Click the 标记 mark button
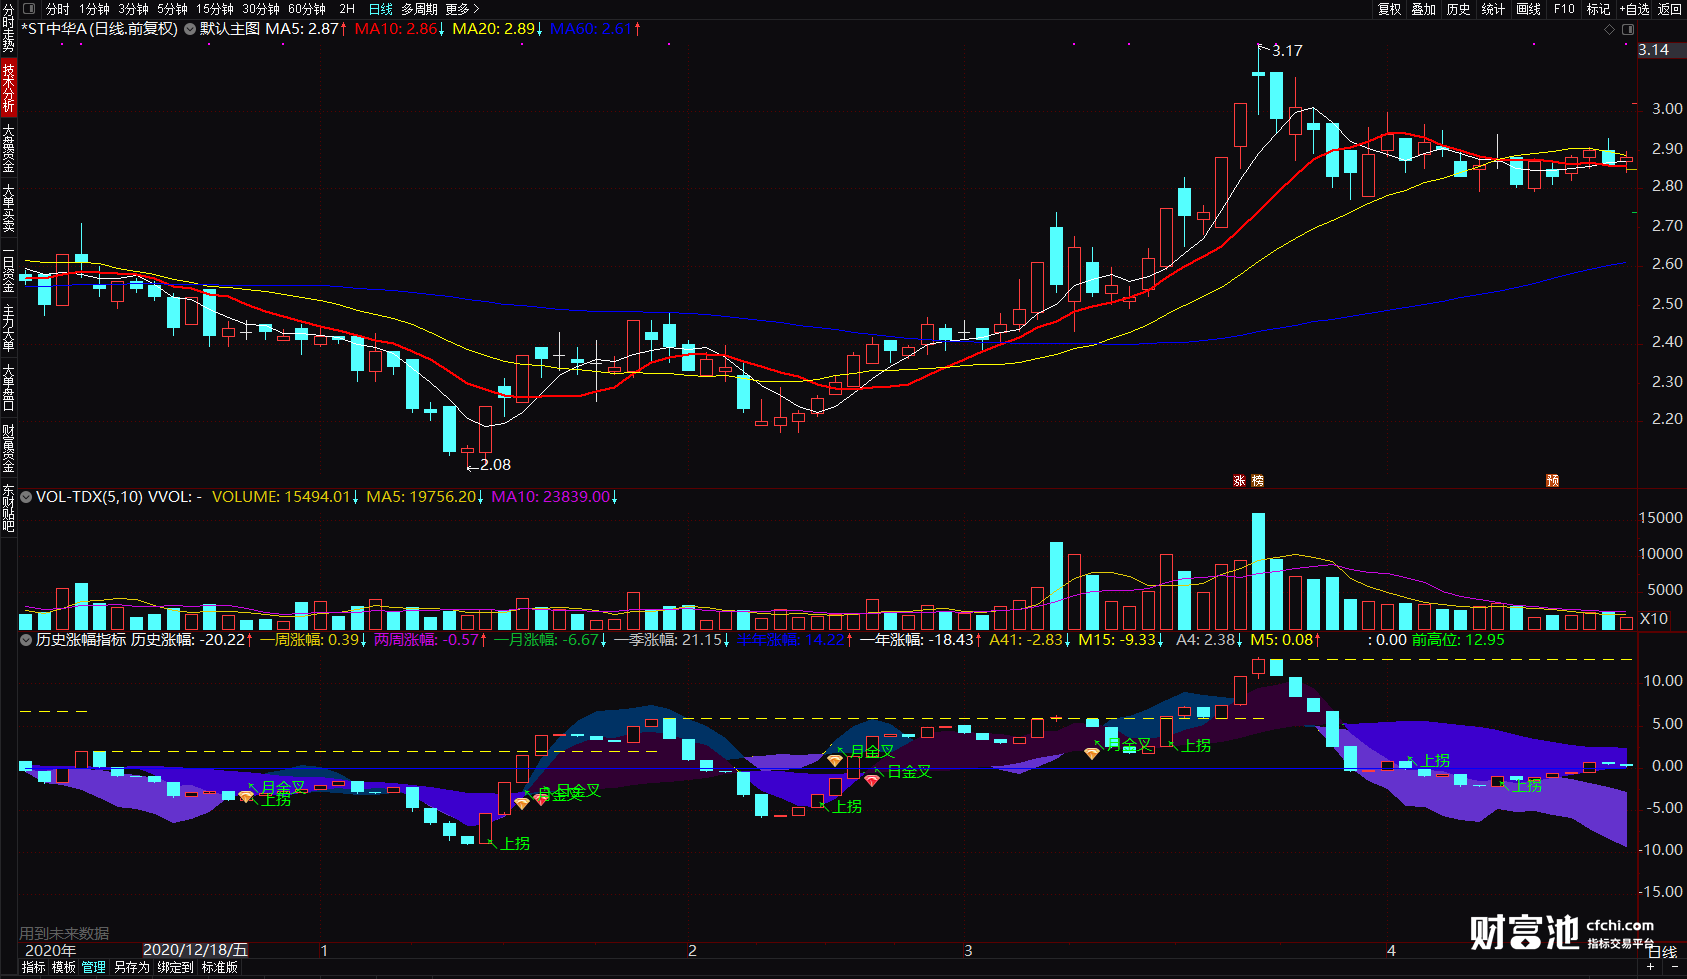This screenshot has height=979, width=1687. coord(1598,9)
